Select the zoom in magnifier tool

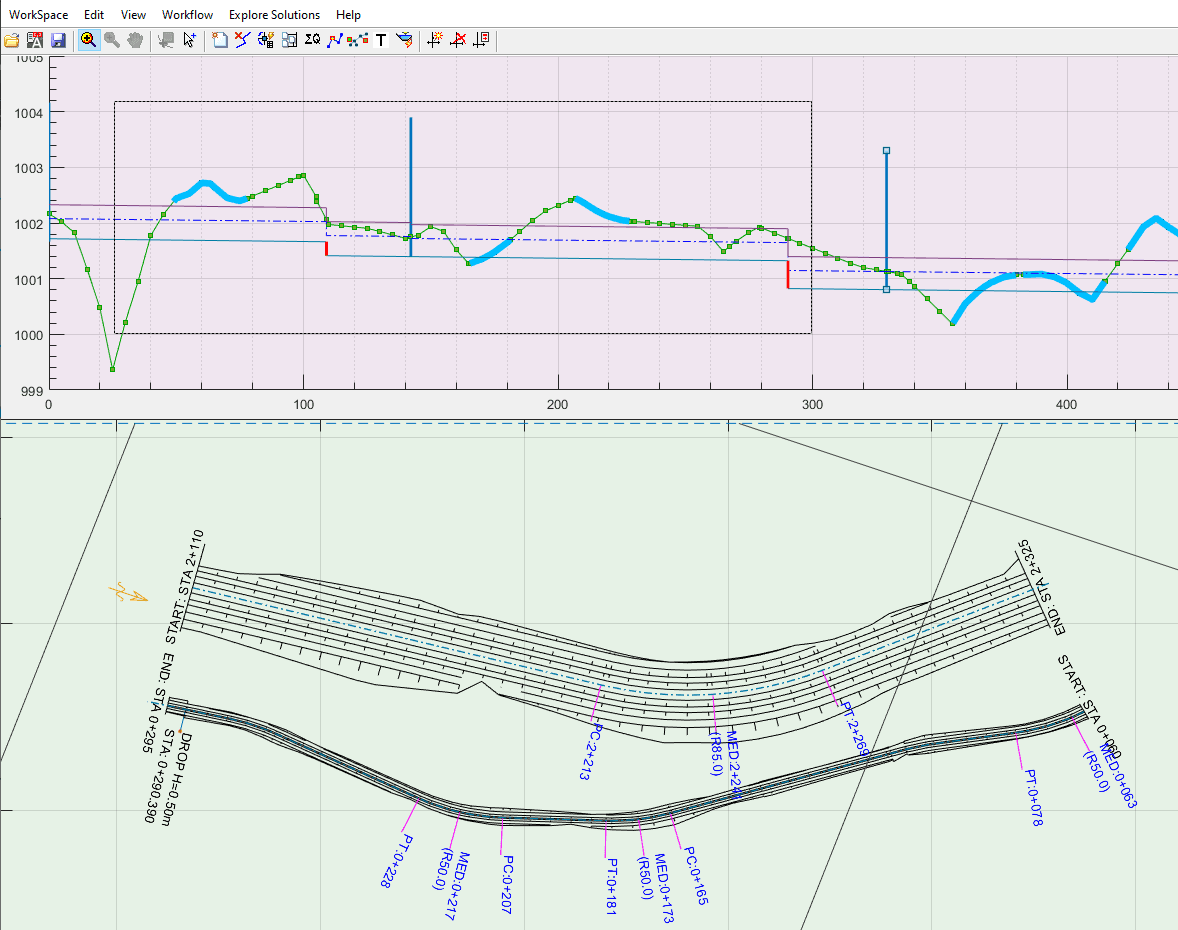pos(88,40)
